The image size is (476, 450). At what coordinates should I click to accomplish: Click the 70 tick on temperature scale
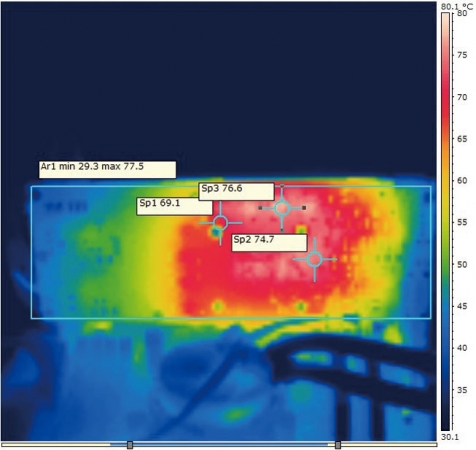[x=462, y=97]
